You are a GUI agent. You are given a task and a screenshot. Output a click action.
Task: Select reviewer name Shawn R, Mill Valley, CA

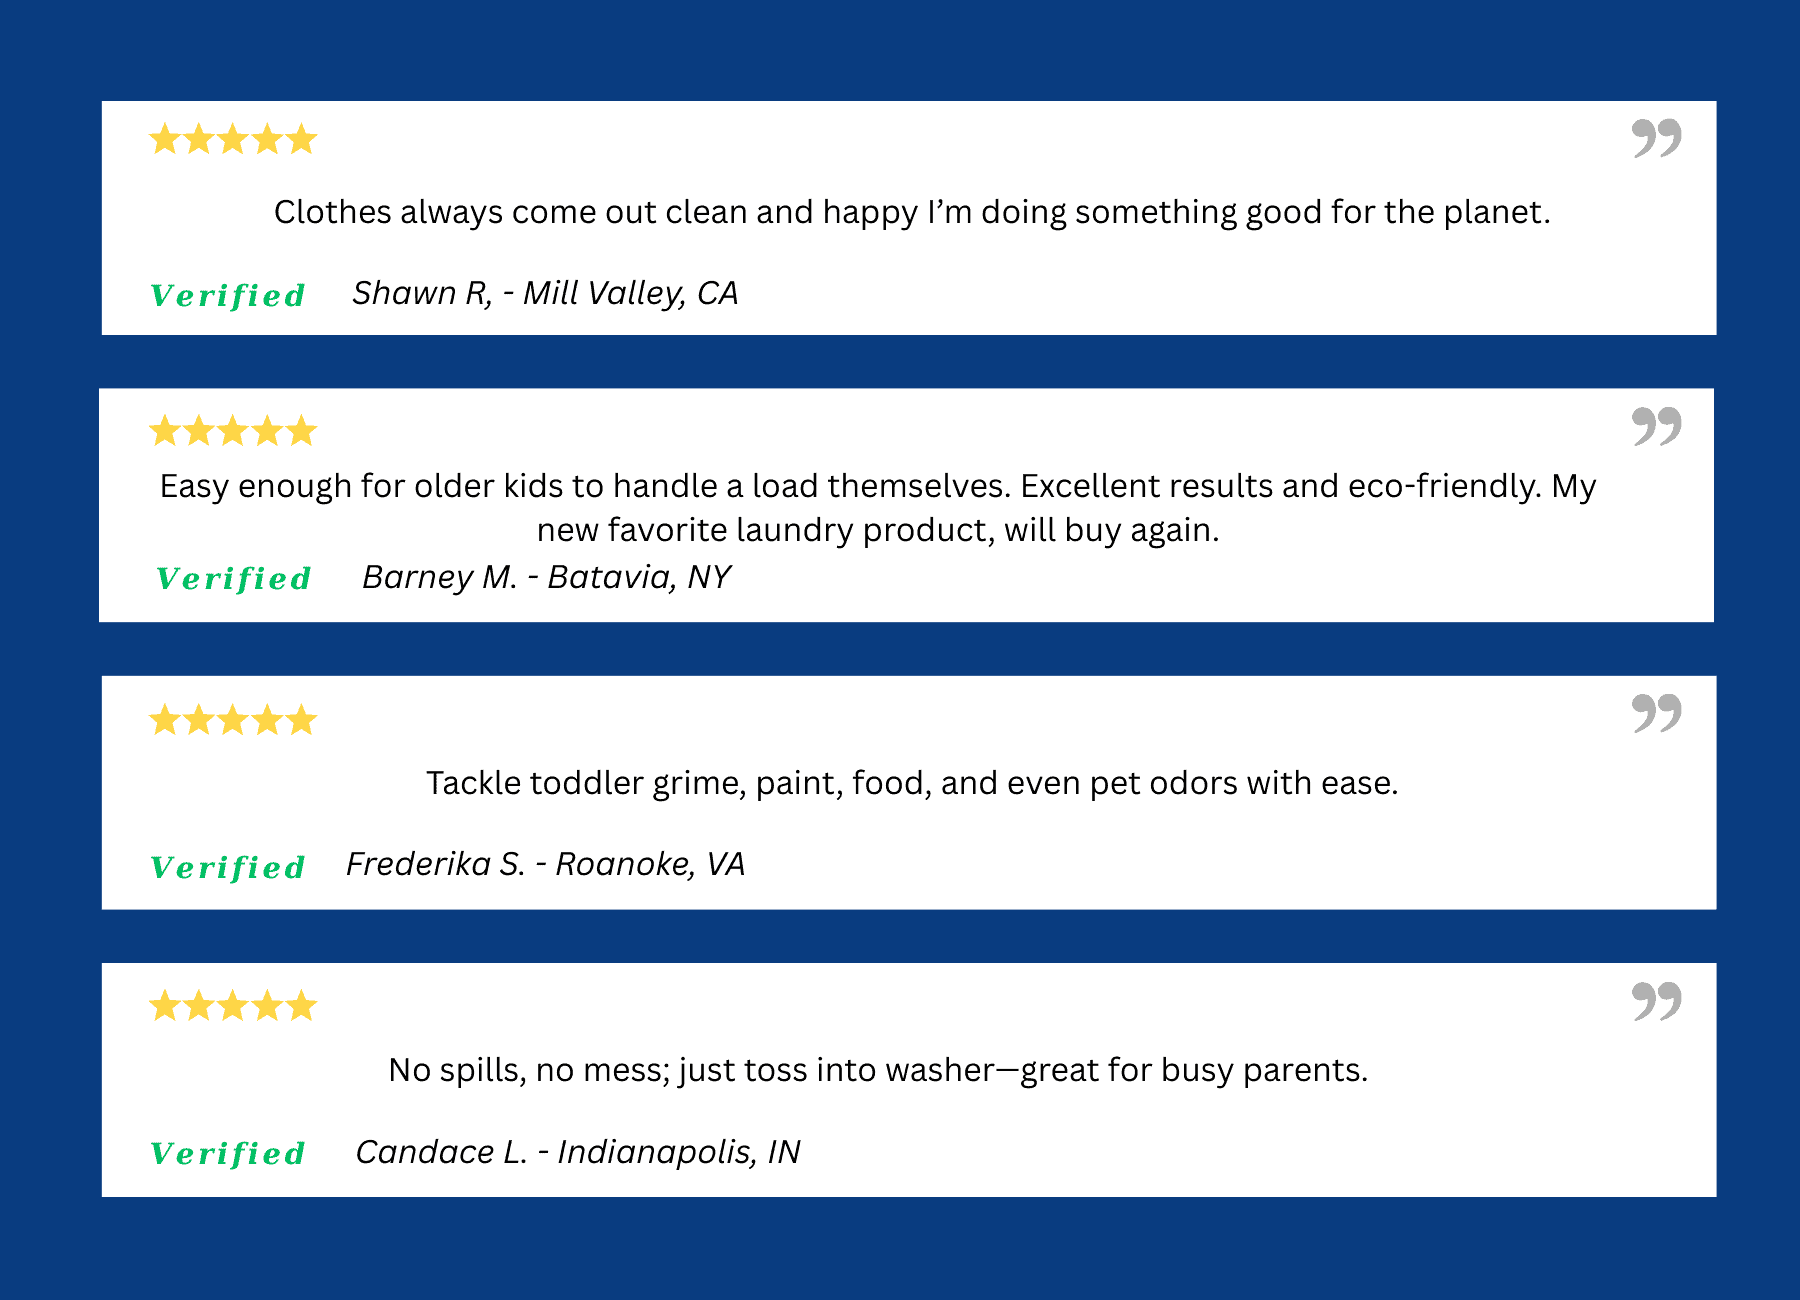pyautogui.click(x=545, y=293)
